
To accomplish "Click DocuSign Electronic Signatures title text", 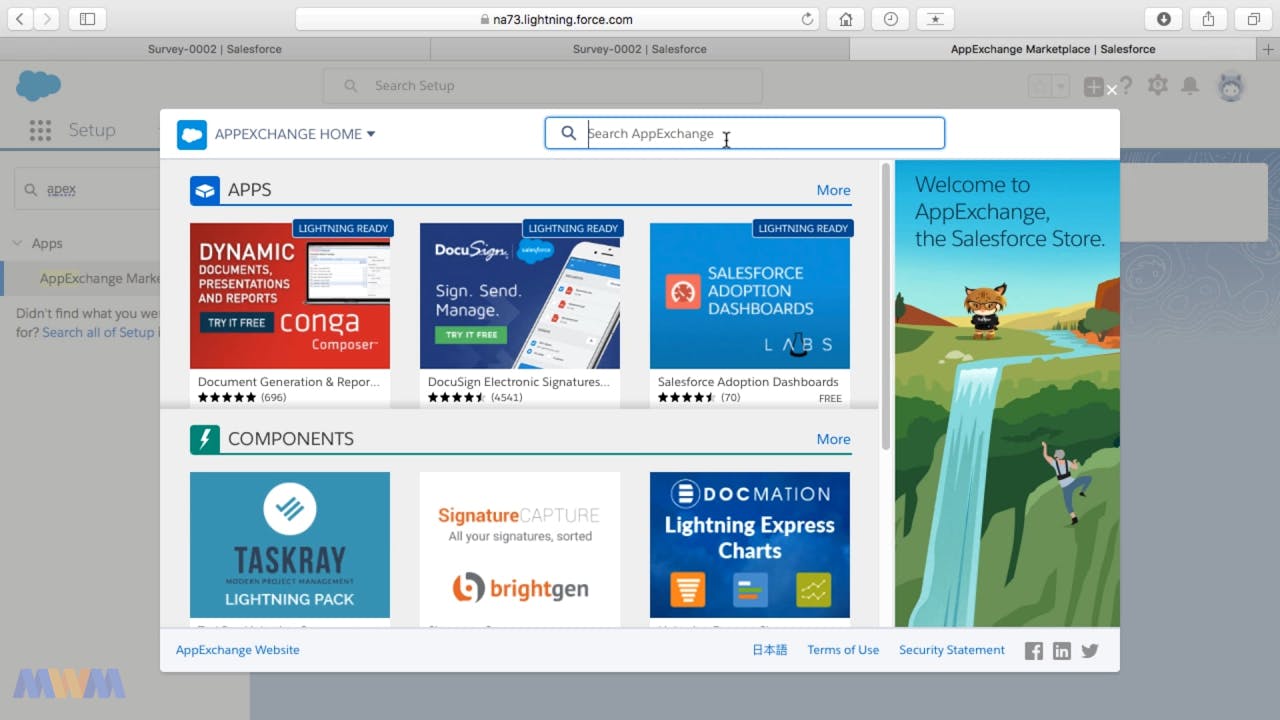I will [519, 382].
